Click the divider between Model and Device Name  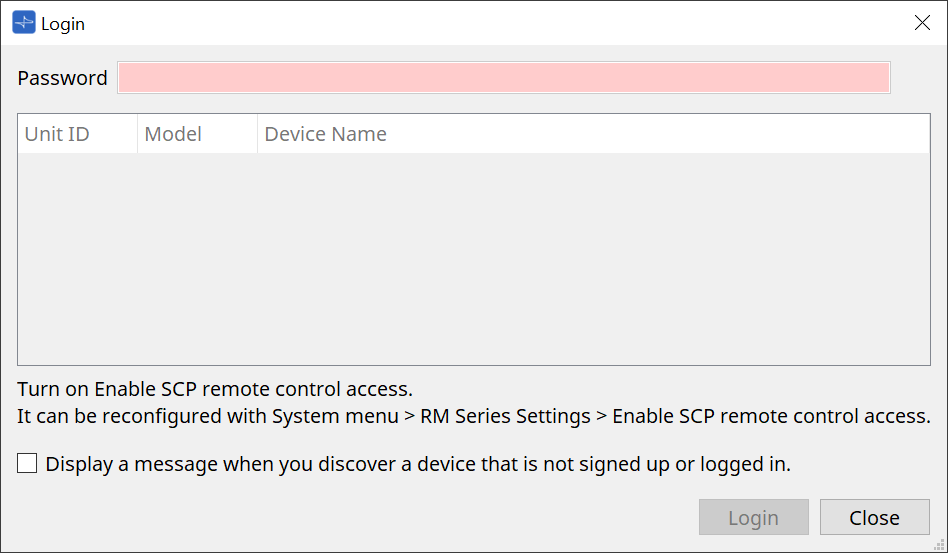257,134
